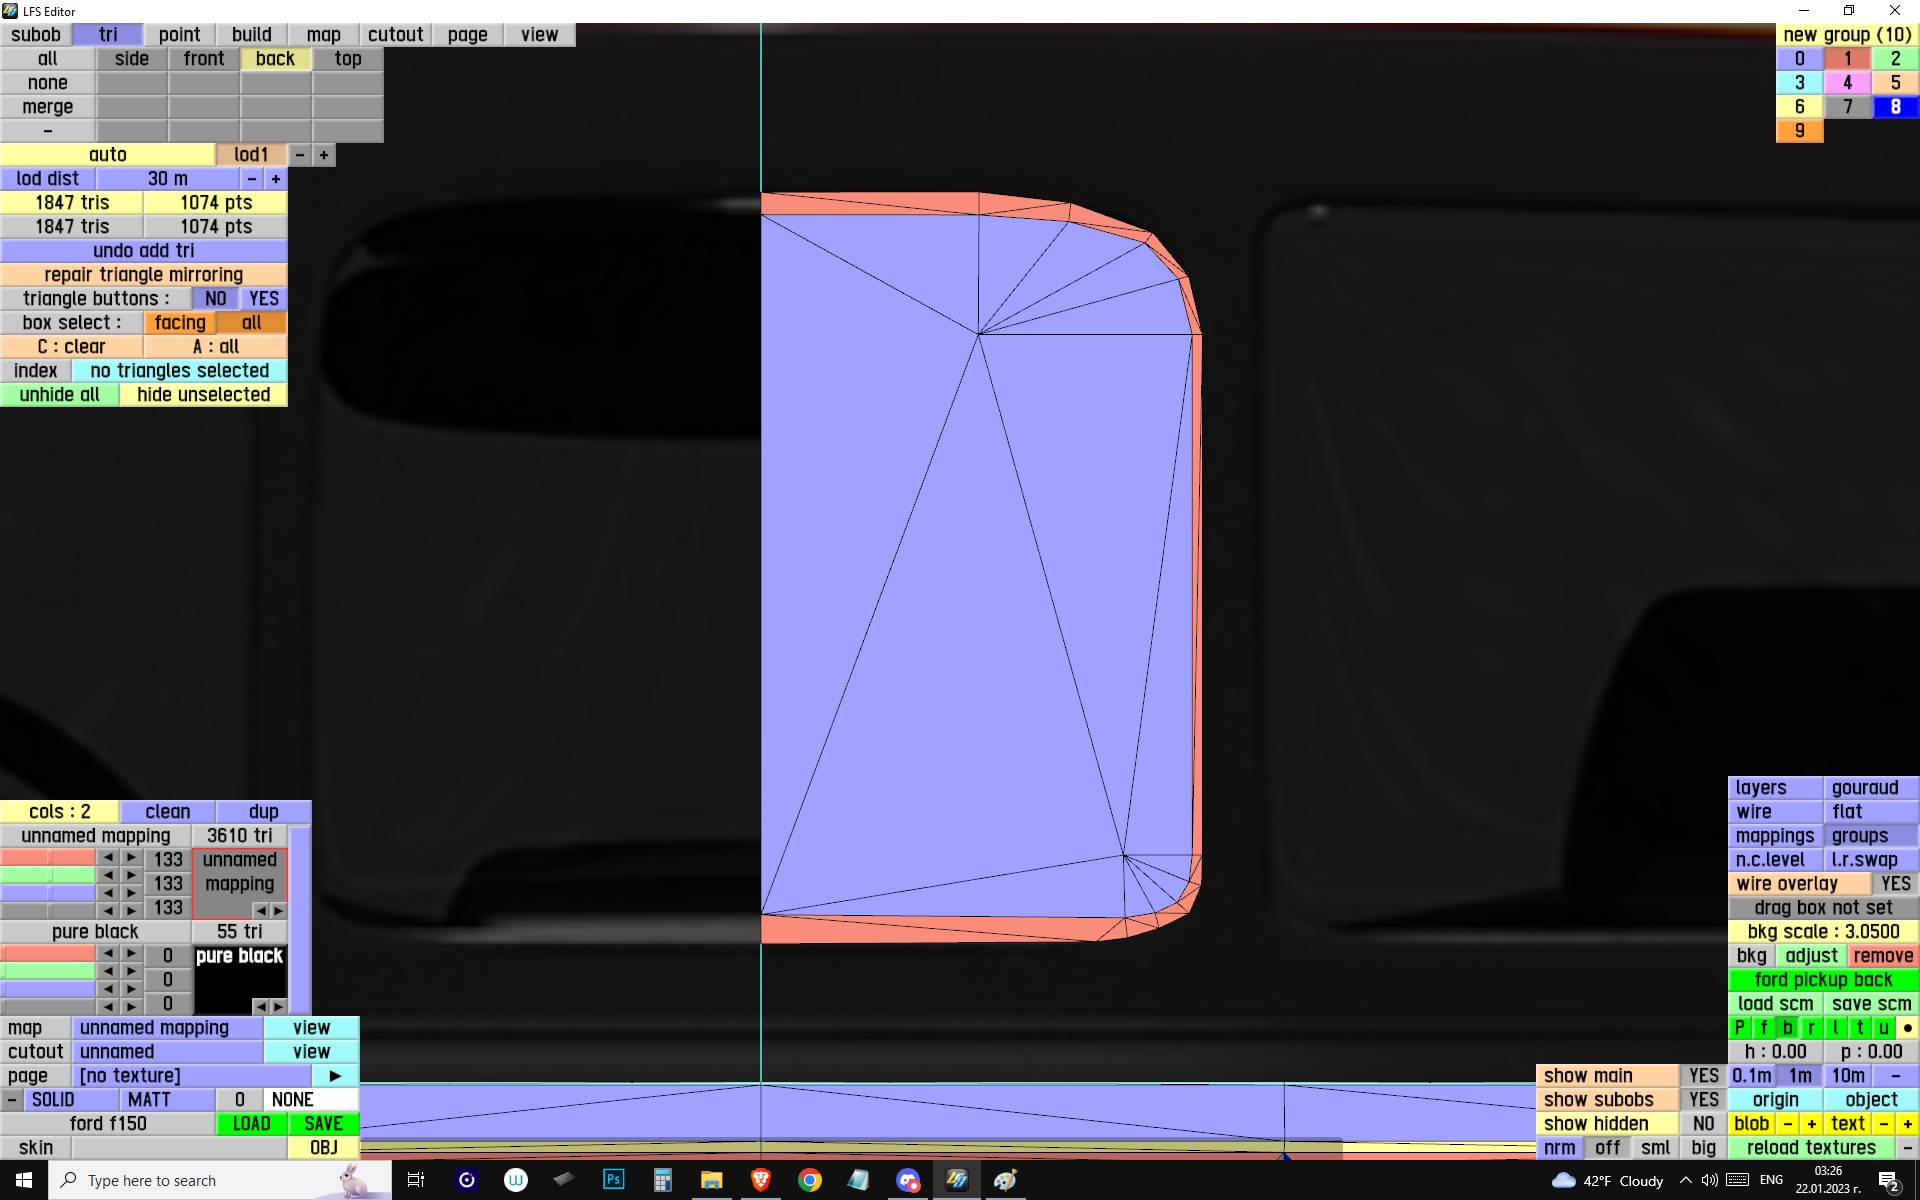Viewport: 1920px width, 1200px height.
Task: Click the page texture right arrow button
Action: tap(335, 1076)
